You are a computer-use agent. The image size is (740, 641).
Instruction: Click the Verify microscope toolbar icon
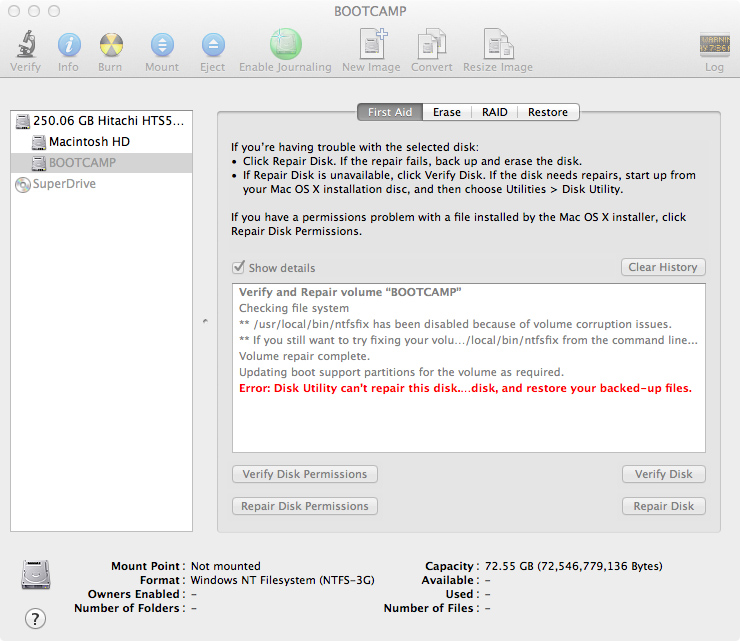(x=26, y=44)
